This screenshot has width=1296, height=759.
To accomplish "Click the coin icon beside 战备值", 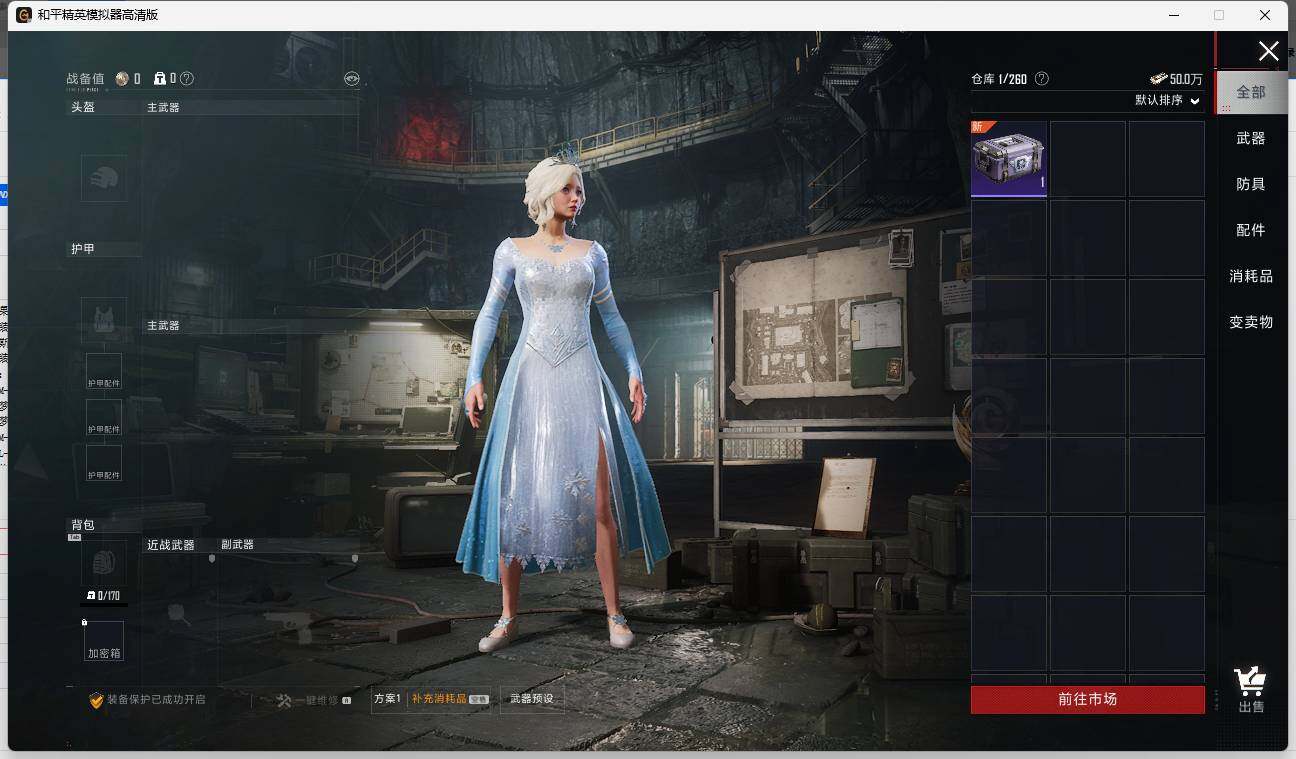I will (122, 78).
